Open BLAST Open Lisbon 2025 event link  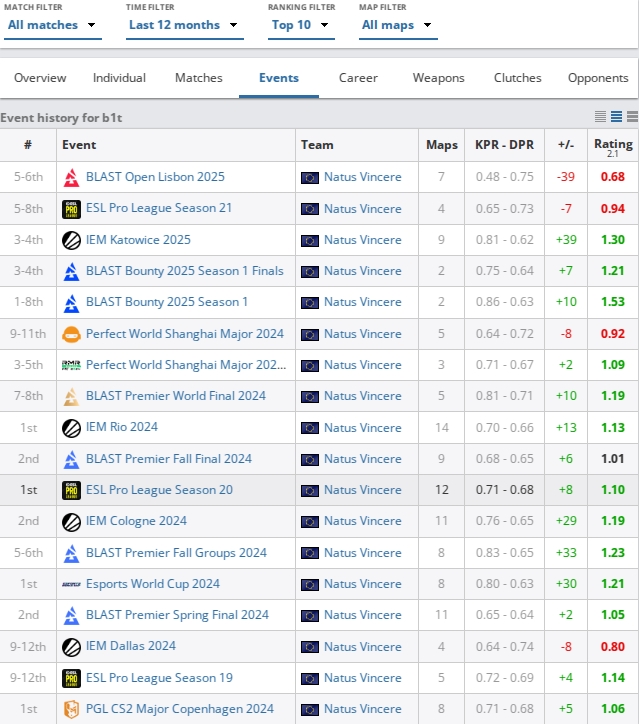coord(155,177)
